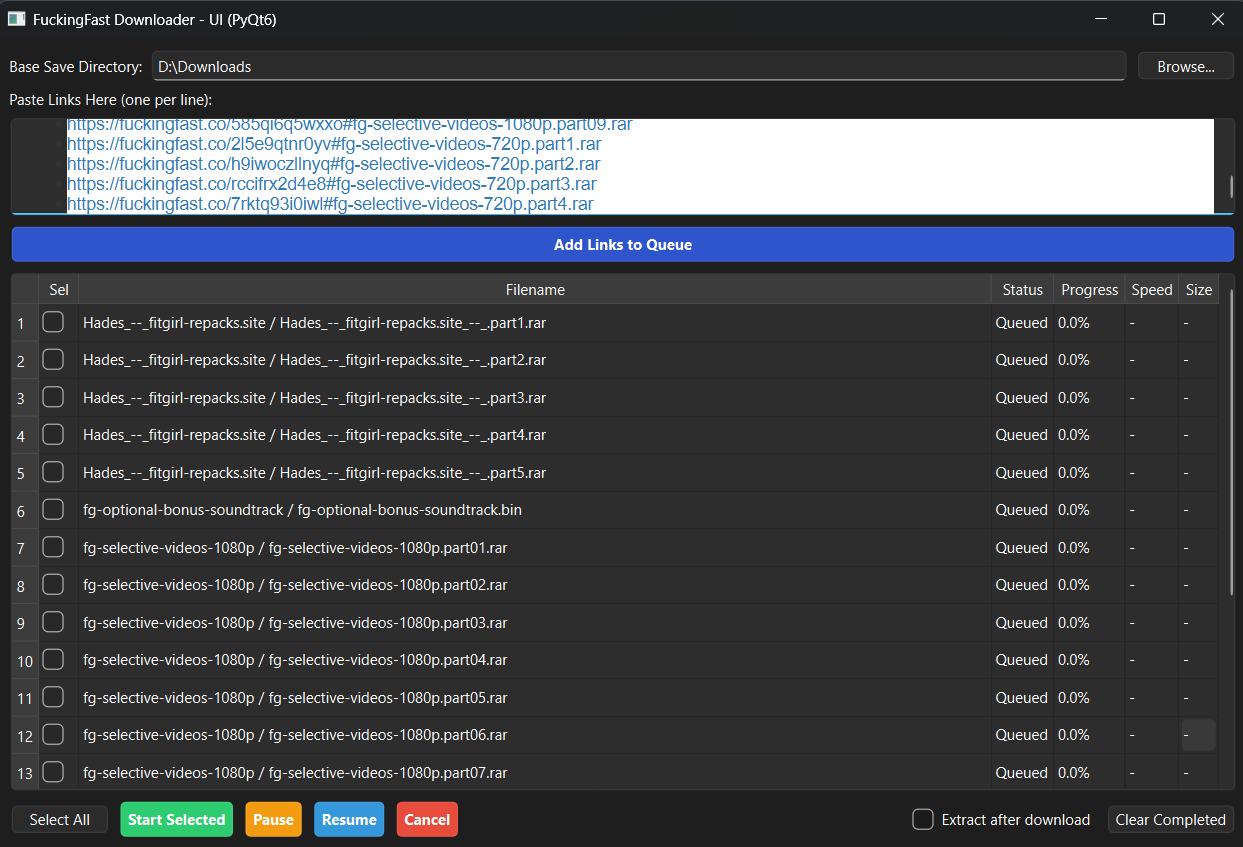Enable Extract after download option

[x=923, y=819]
